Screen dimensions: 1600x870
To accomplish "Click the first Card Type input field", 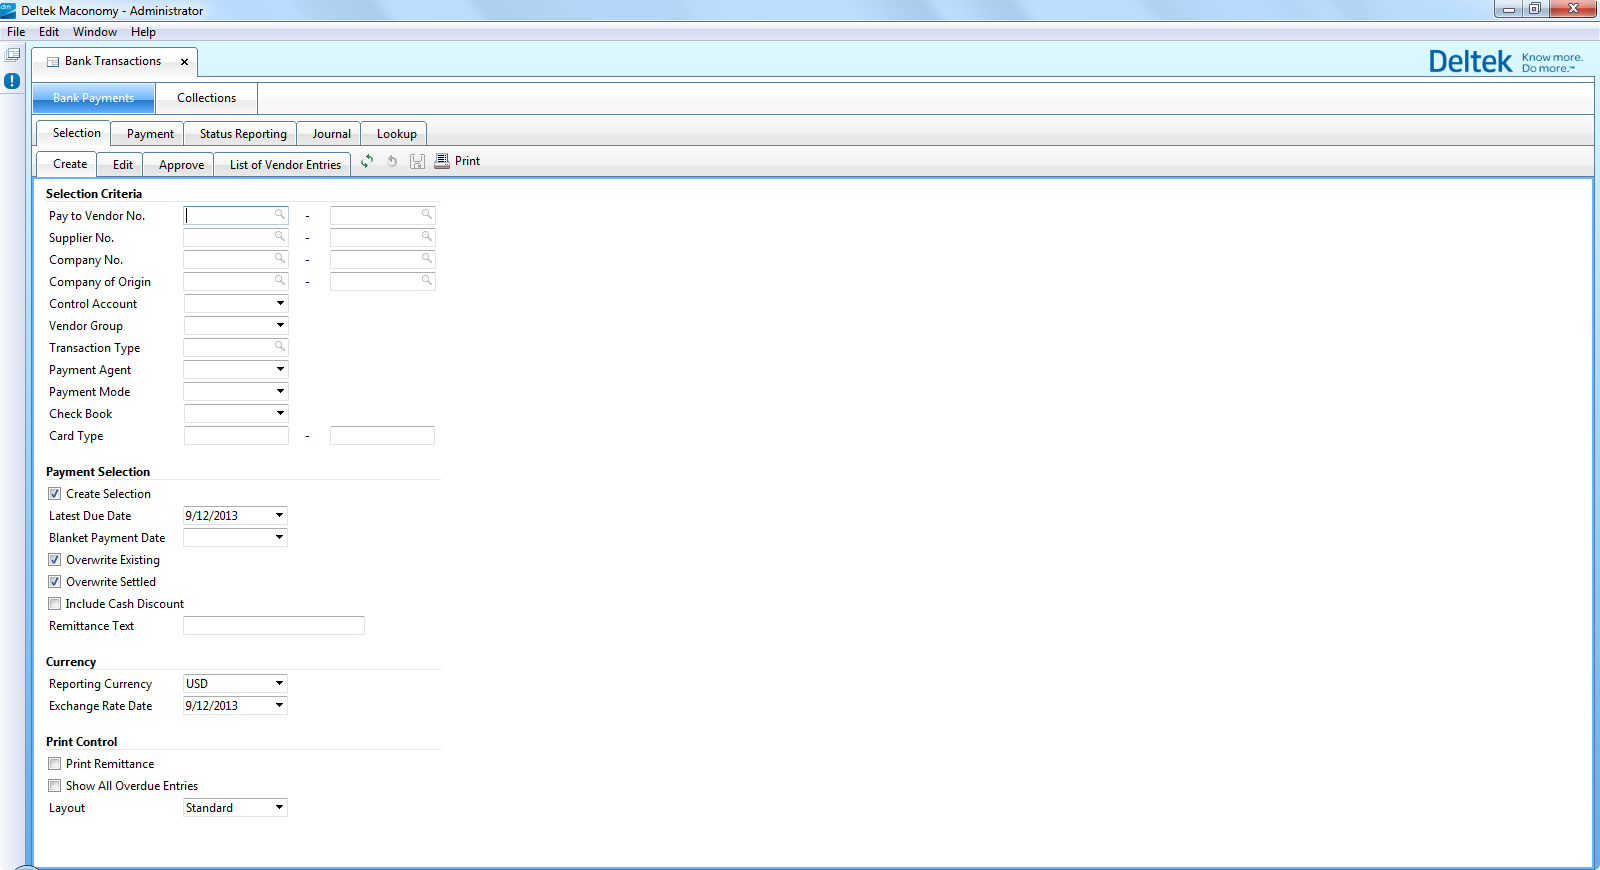I will (x=236, y=435).
